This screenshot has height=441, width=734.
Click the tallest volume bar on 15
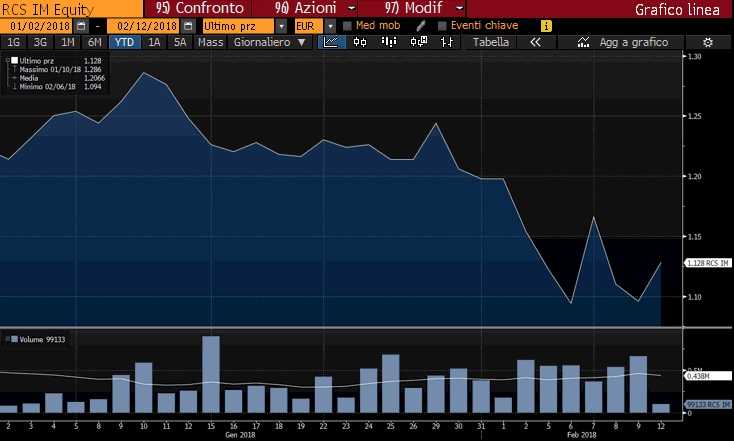[211, 374]
